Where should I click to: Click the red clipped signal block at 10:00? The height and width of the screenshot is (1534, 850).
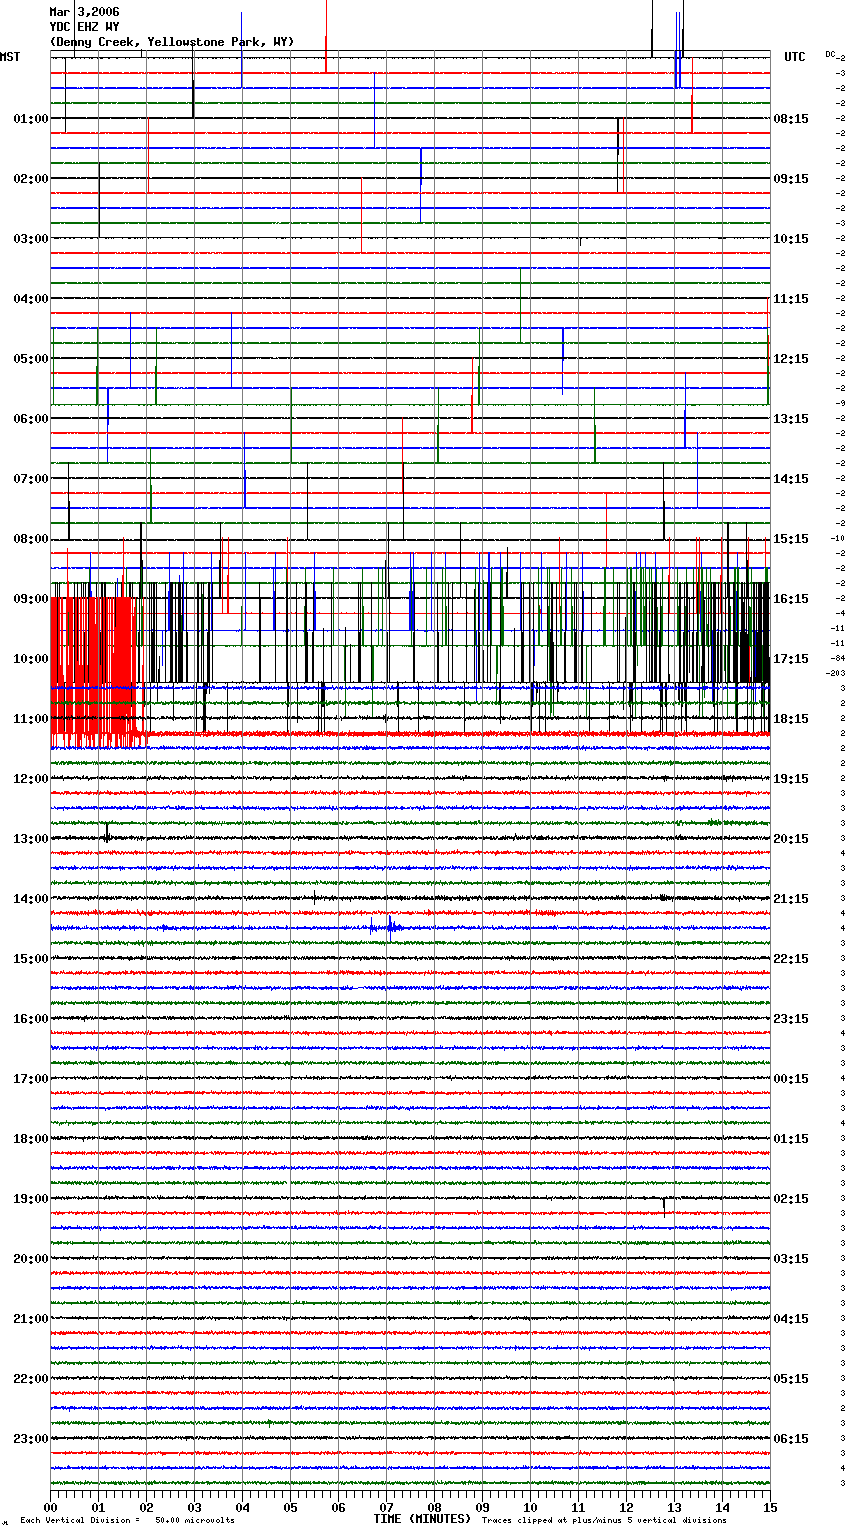coord(93,672)
